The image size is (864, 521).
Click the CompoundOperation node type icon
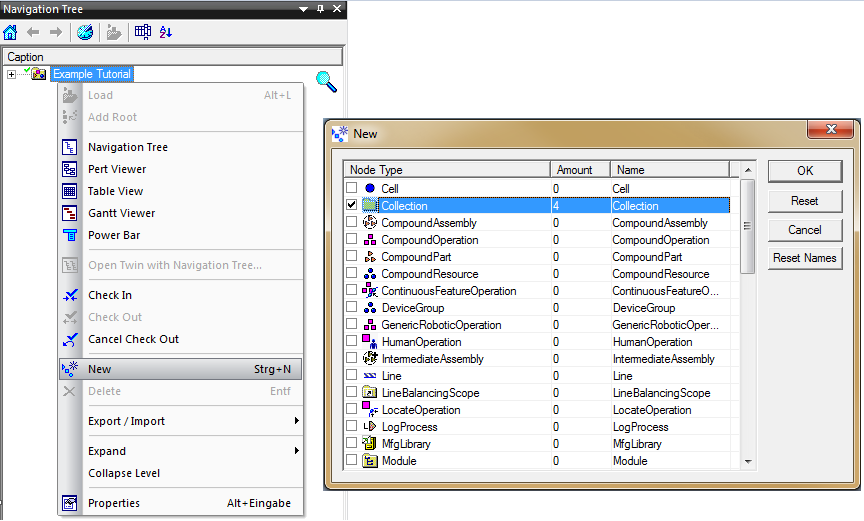click(370, 240)
